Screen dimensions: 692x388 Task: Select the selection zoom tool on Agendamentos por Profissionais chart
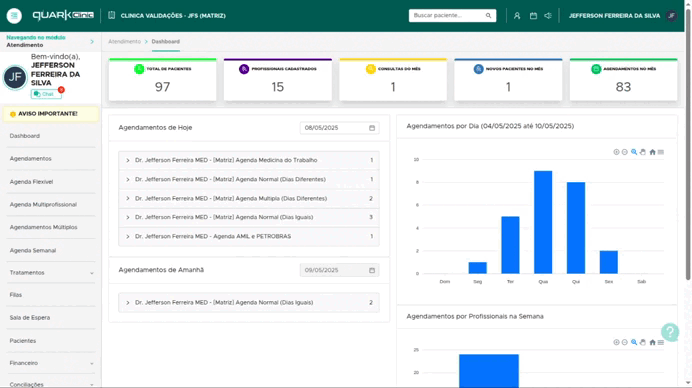[634, 342]
